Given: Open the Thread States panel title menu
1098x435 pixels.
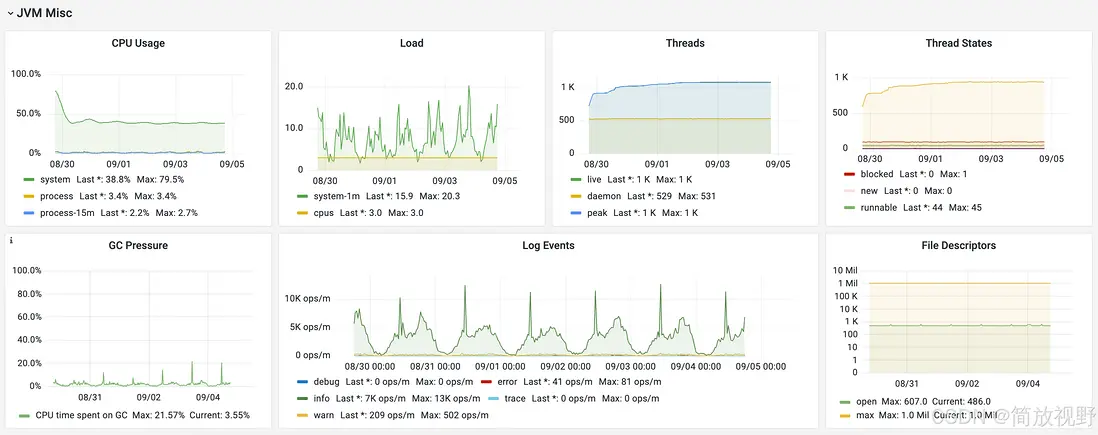Looking at the screenshot, I should [958, 43].
